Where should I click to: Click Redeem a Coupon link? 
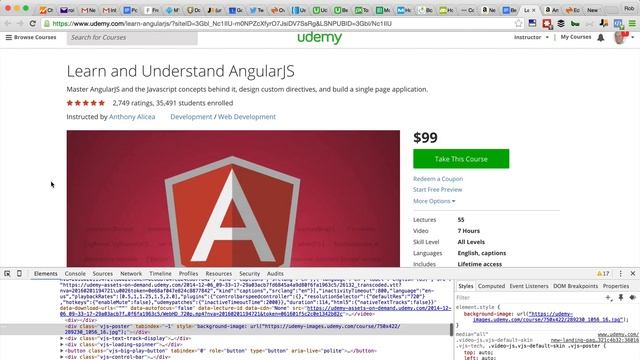(x=438, y=179)
